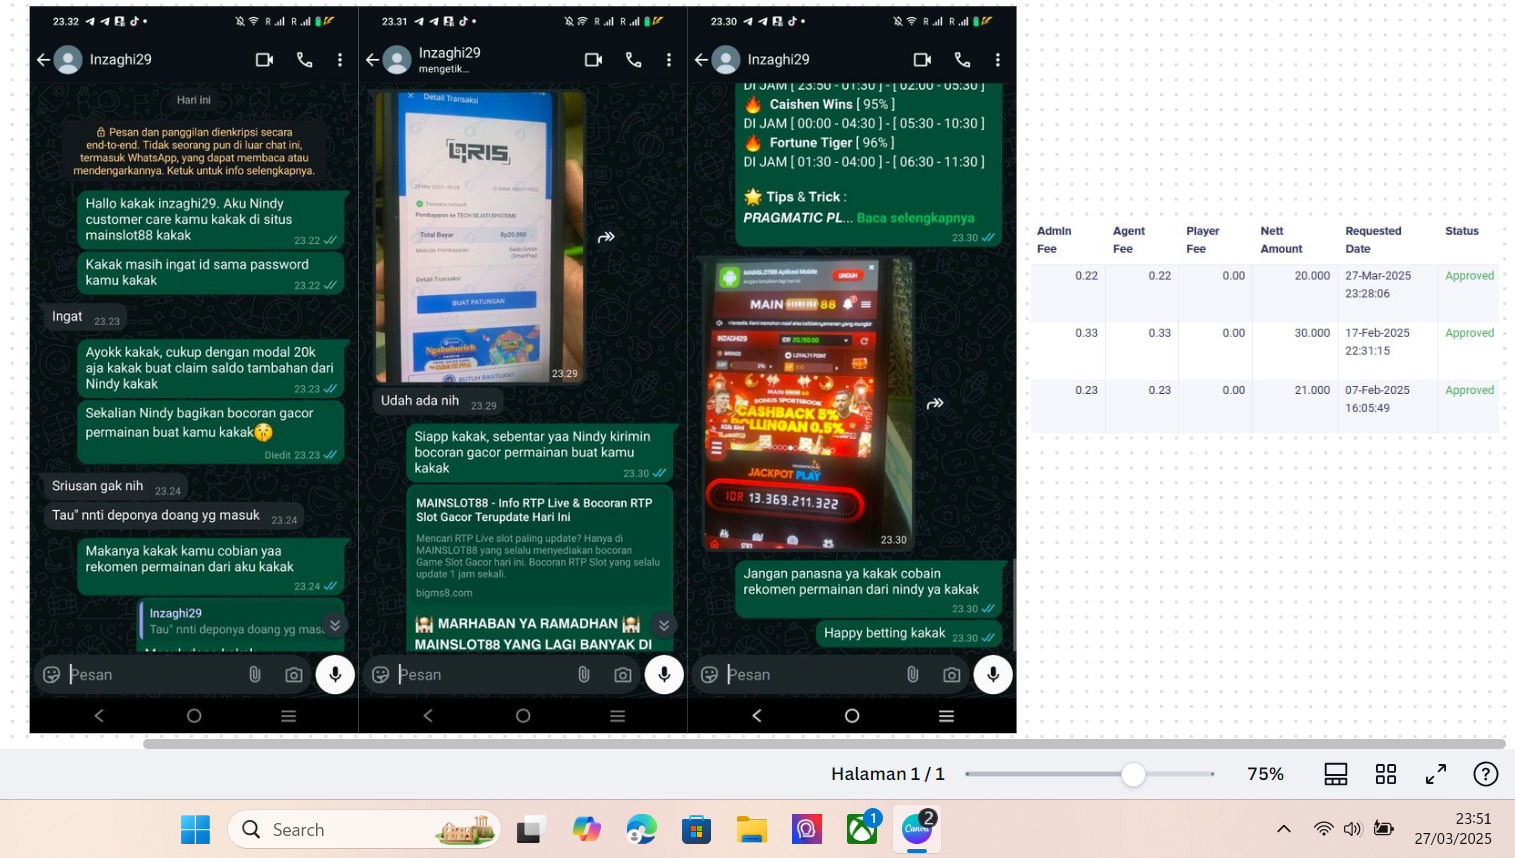The height and width of the screenshot is (858, 1515).
Task: Tap the camera icon in the 23.32 screenshot
Action: pos(294,675)
